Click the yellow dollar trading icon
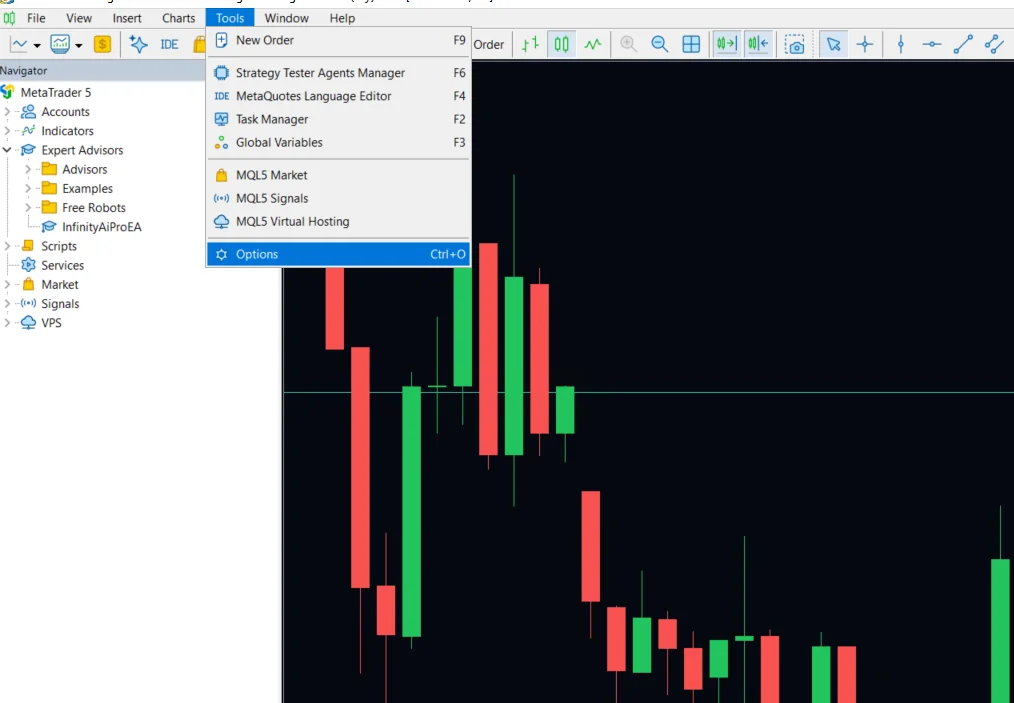 tap(102, 44)
